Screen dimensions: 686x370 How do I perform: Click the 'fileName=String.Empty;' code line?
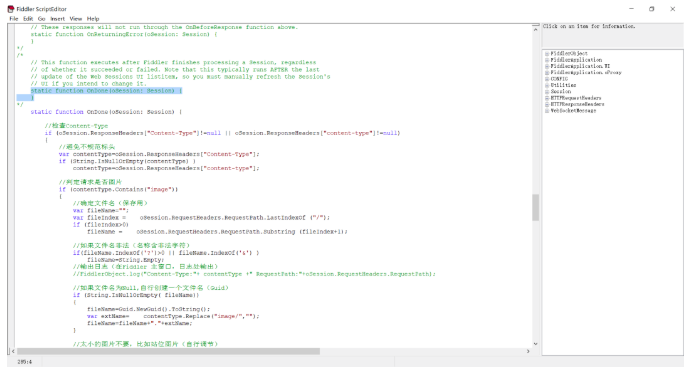tap(125, 260)
